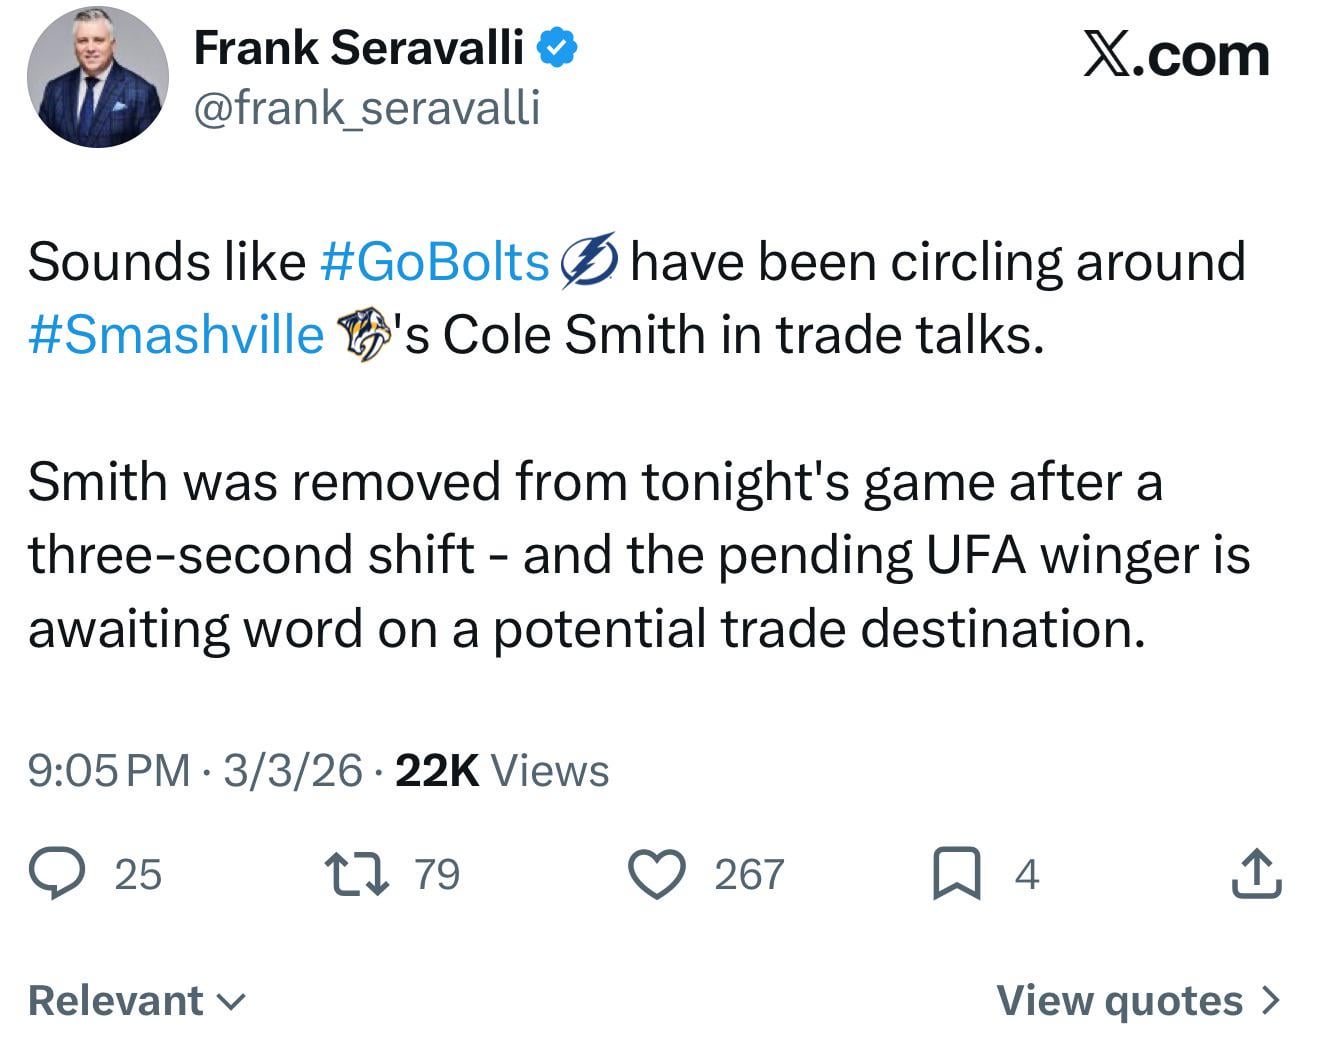Like the post with the heart icon
Image resolution: width=1320 pixels, height=1059 pixels.
(x=657, y=873)
